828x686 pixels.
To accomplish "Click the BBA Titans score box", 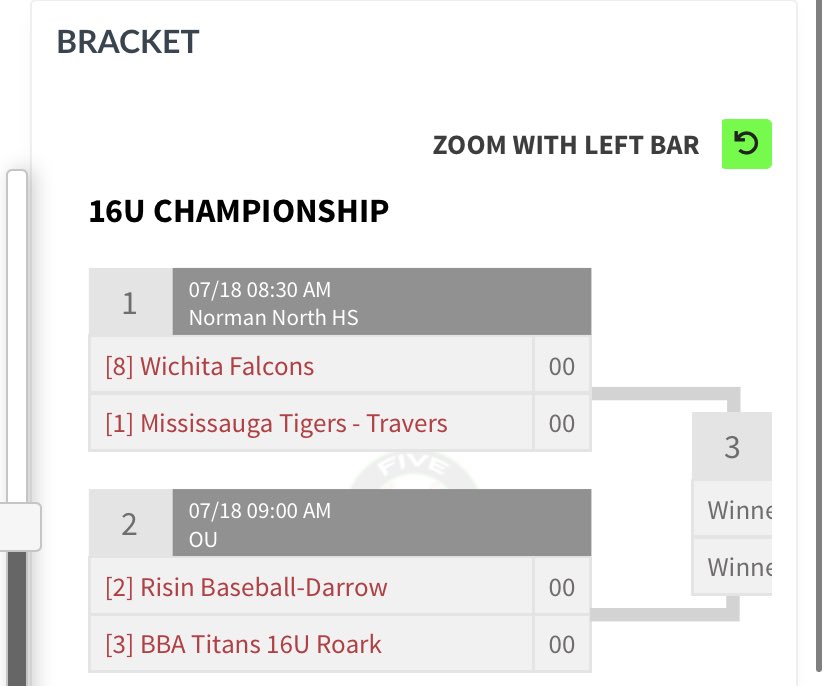I will [562, 644].
